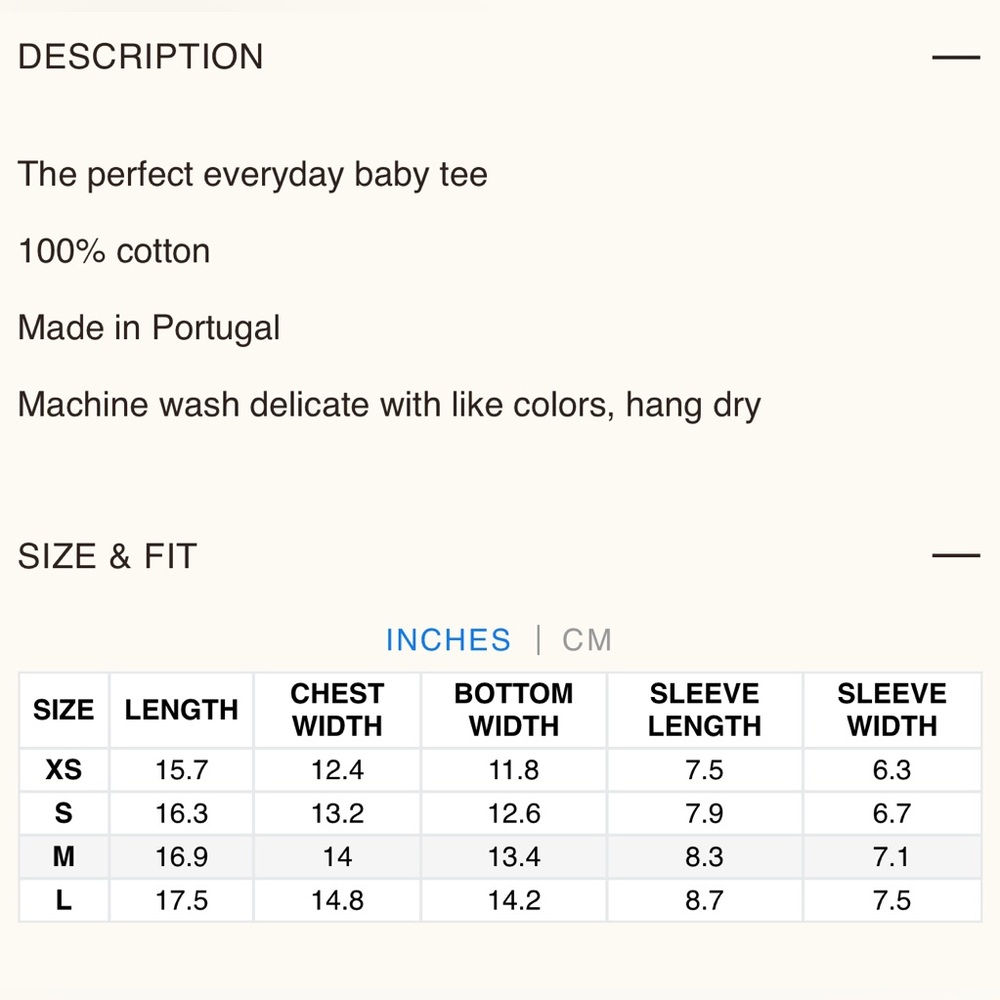
Task: Click the BOTTOM WIDTH column header
Action: (x=514, y=710)
